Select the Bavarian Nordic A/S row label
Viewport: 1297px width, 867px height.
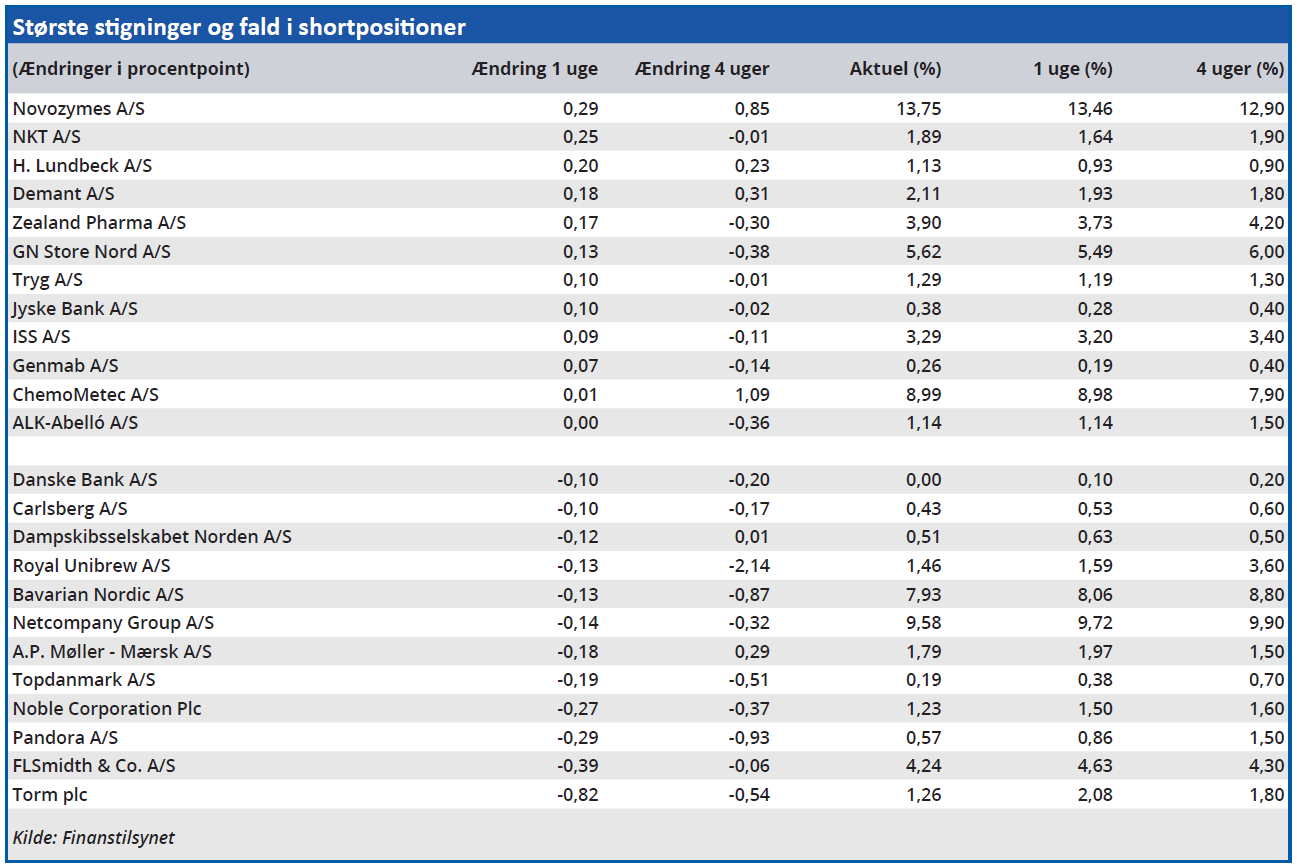[x=98, y=594]
